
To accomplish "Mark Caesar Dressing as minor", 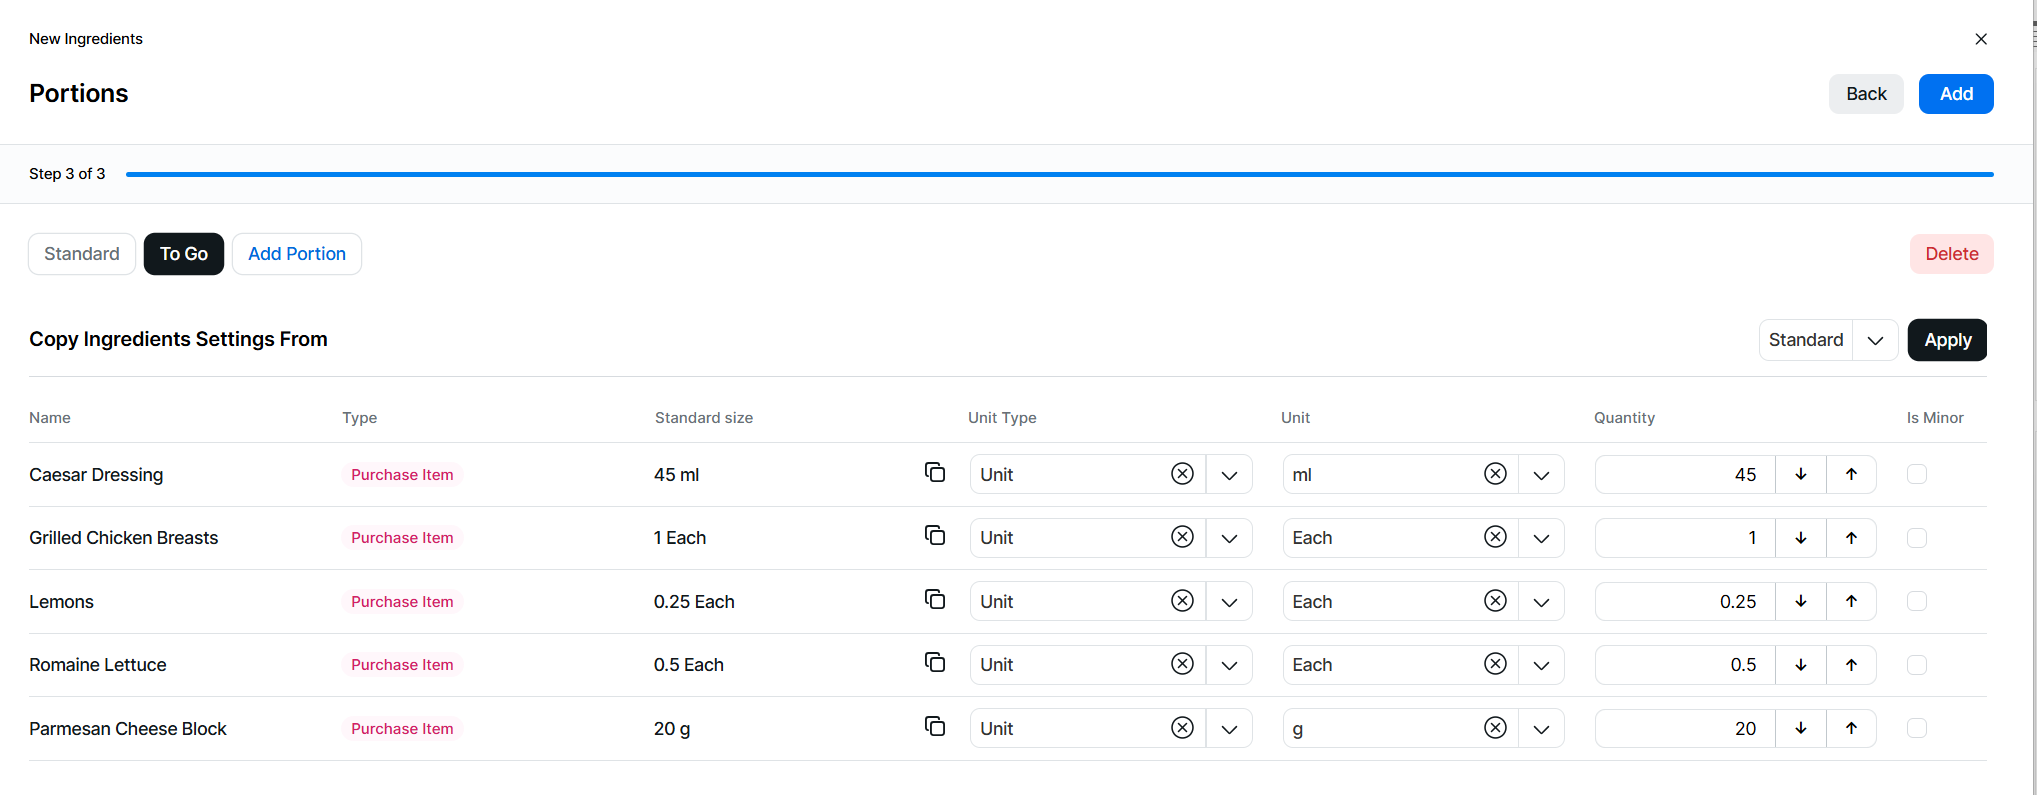I will pos(1917,474).
